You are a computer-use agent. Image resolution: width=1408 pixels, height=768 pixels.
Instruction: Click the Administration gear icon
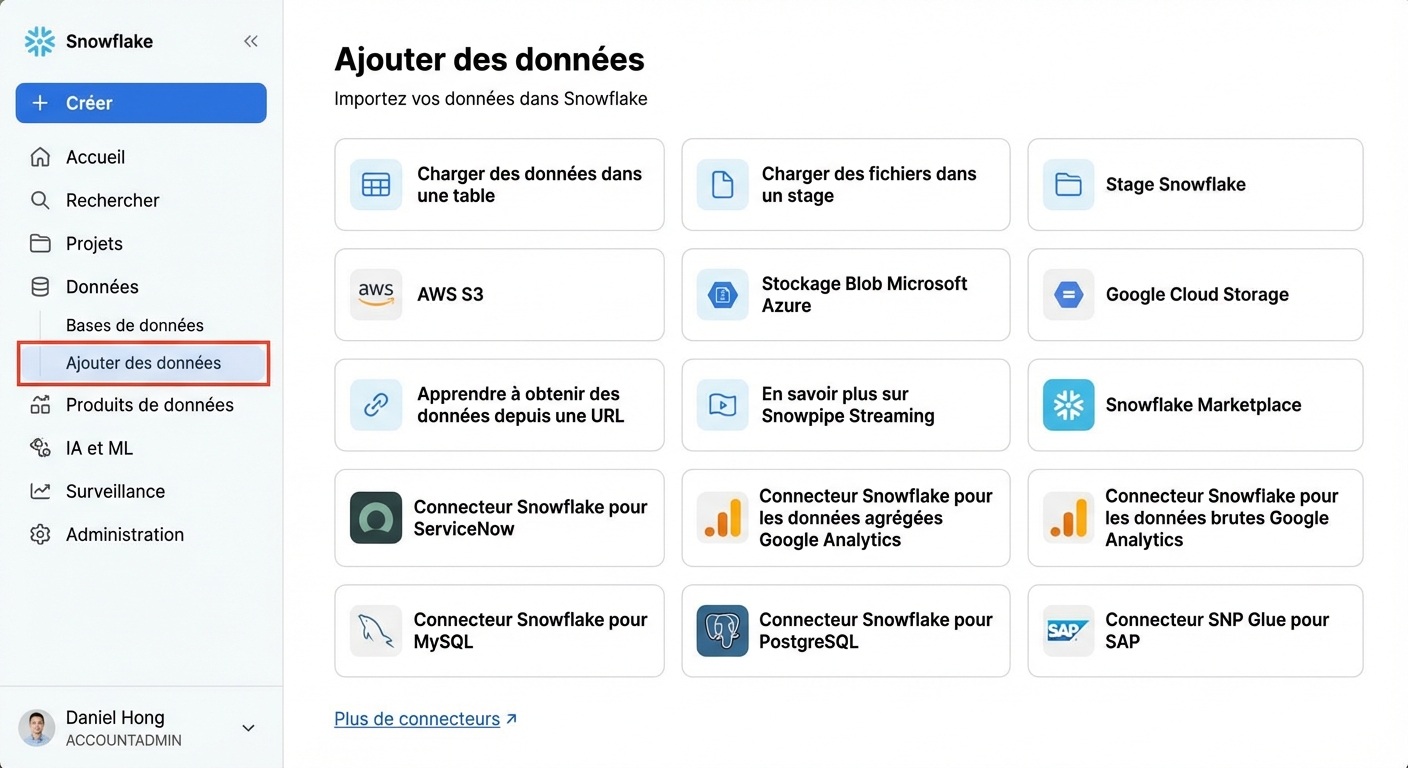(x=40, y=535)
